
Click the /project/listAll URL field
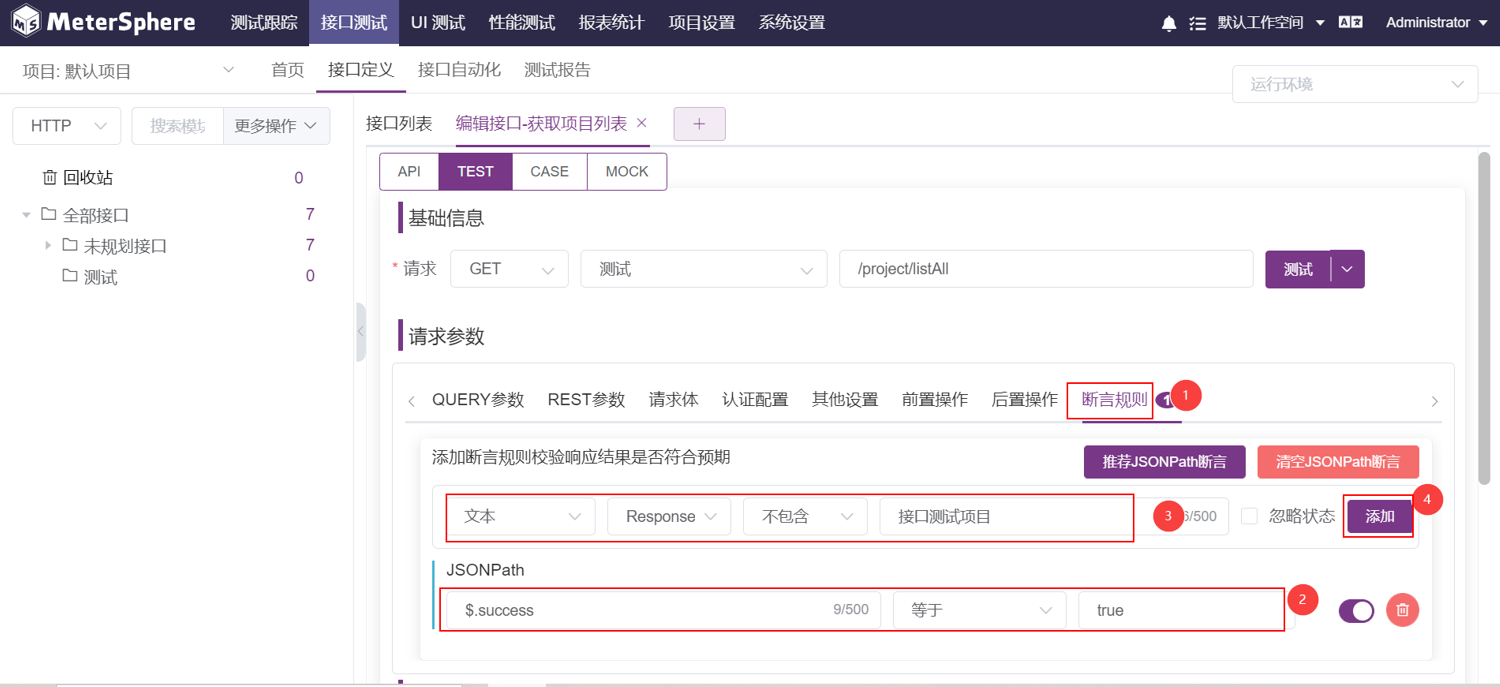(x=1046, y=269)
